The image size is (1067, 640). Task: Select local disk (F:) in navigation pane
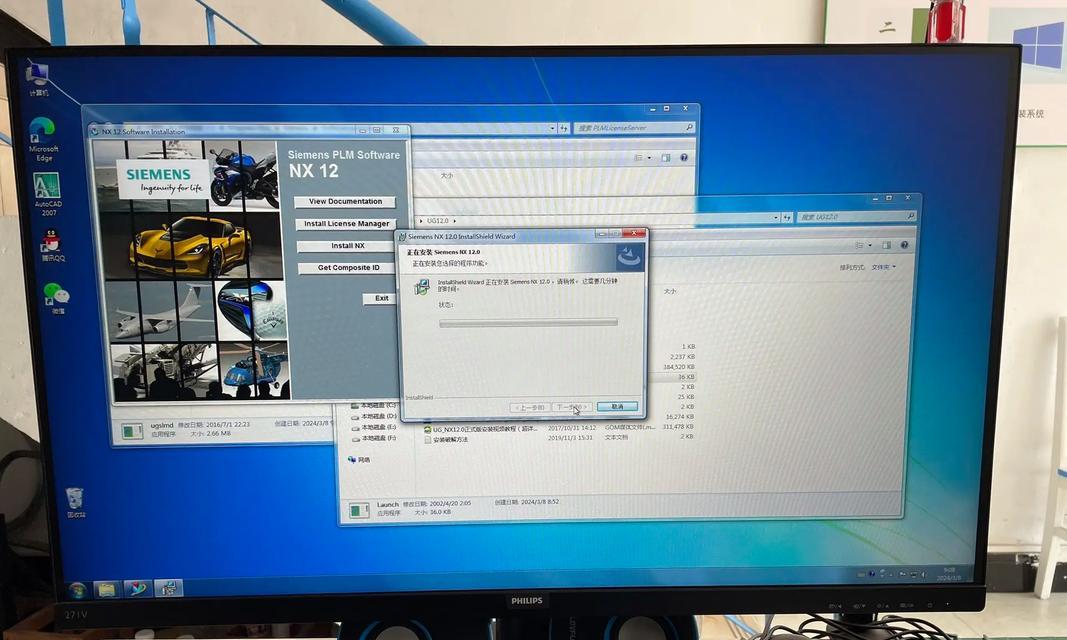click(374, 439)
